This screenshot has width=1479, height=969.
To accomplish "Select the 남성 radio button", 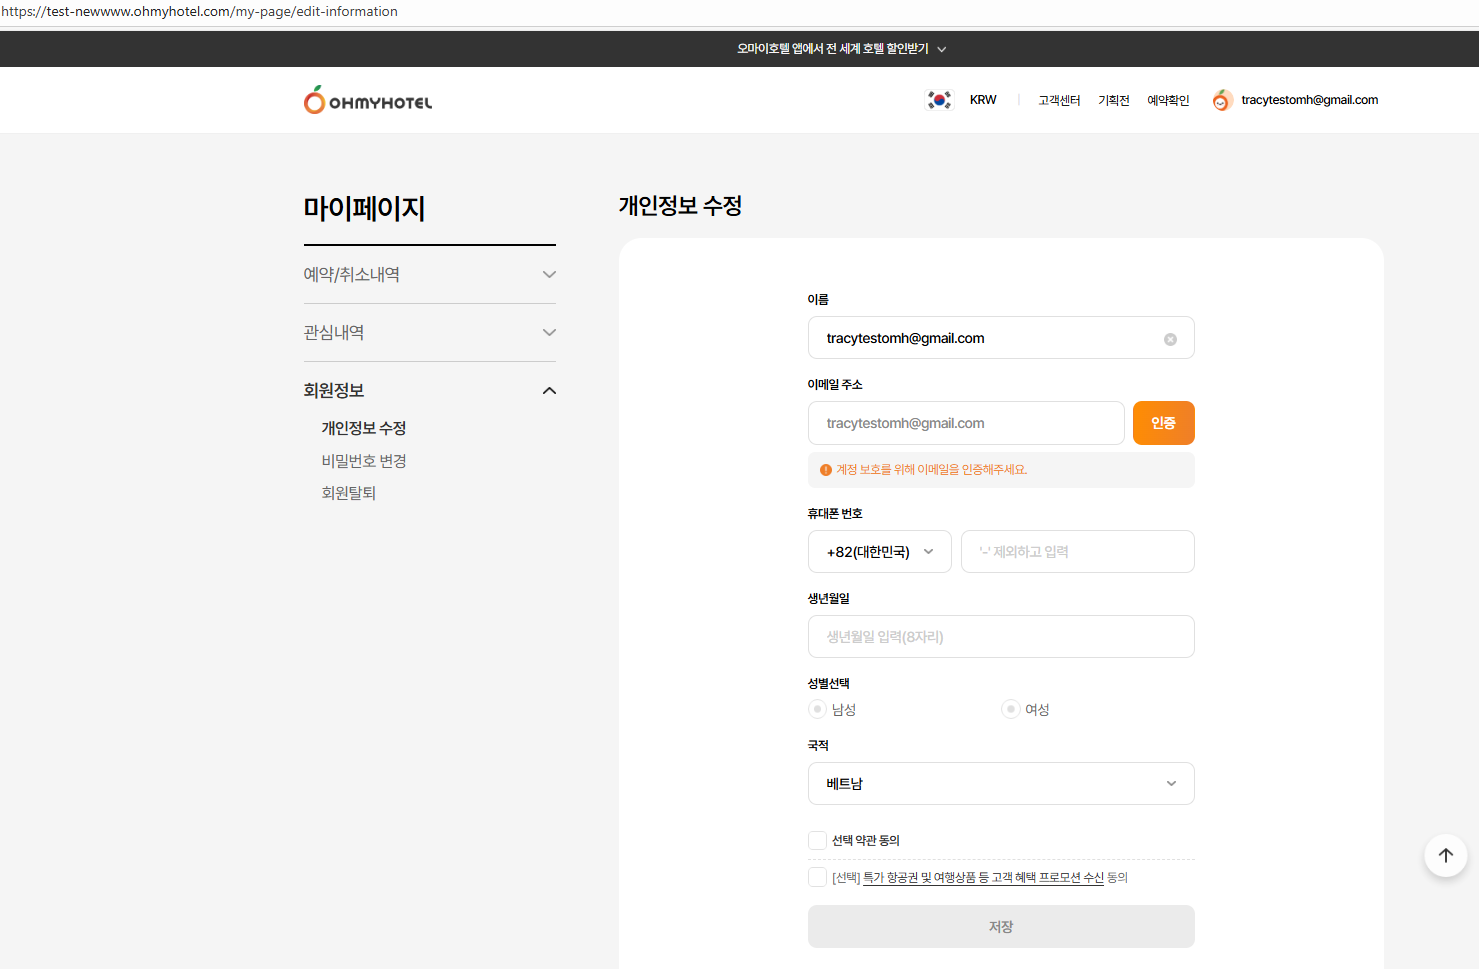I will point(818,709).
